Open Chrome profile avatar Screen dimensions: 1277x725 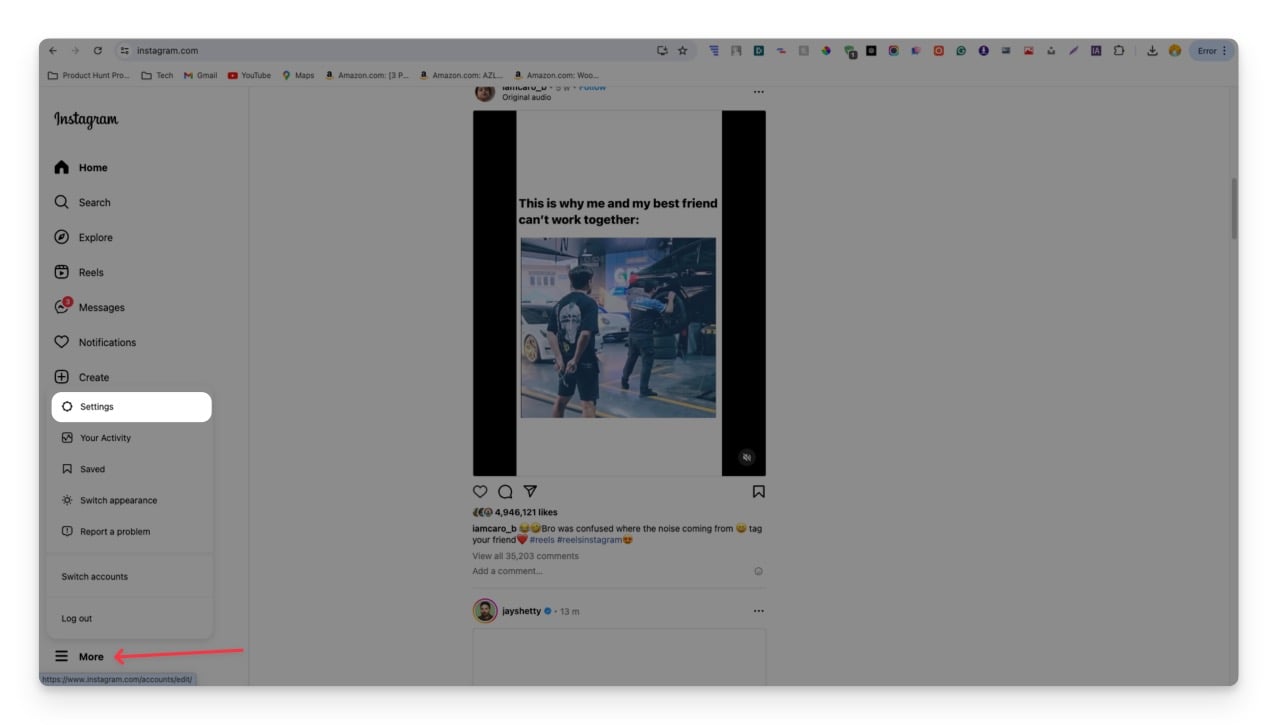[x=1175, y=51]
